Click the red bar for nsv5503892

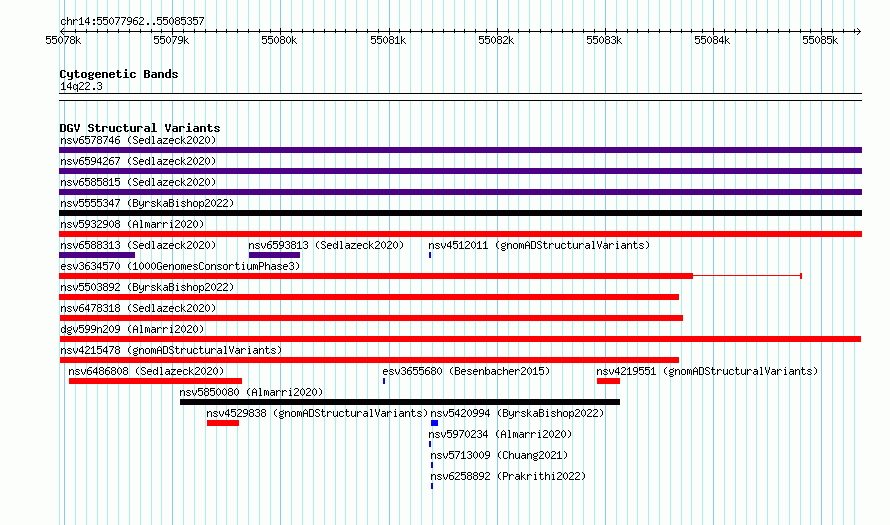click(369, 297)
